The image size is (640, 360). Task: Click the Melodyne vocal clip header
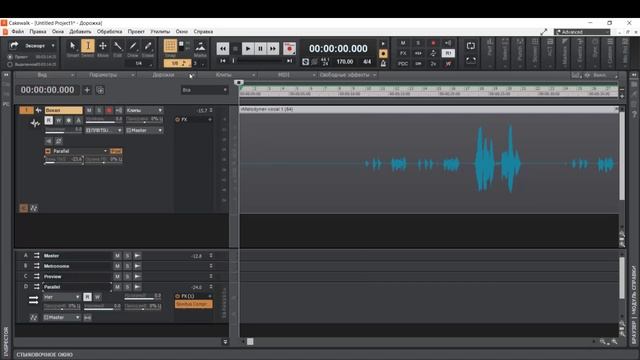coord(429,109)
